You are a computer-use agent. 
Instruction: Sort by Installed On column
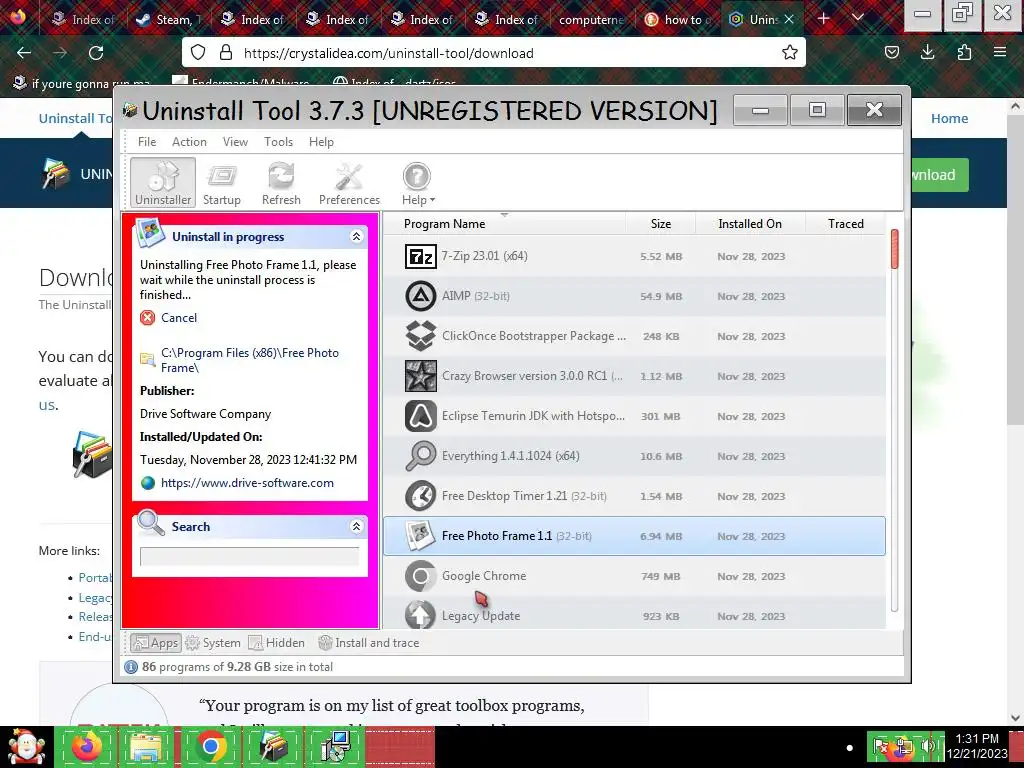pos(750,224)
